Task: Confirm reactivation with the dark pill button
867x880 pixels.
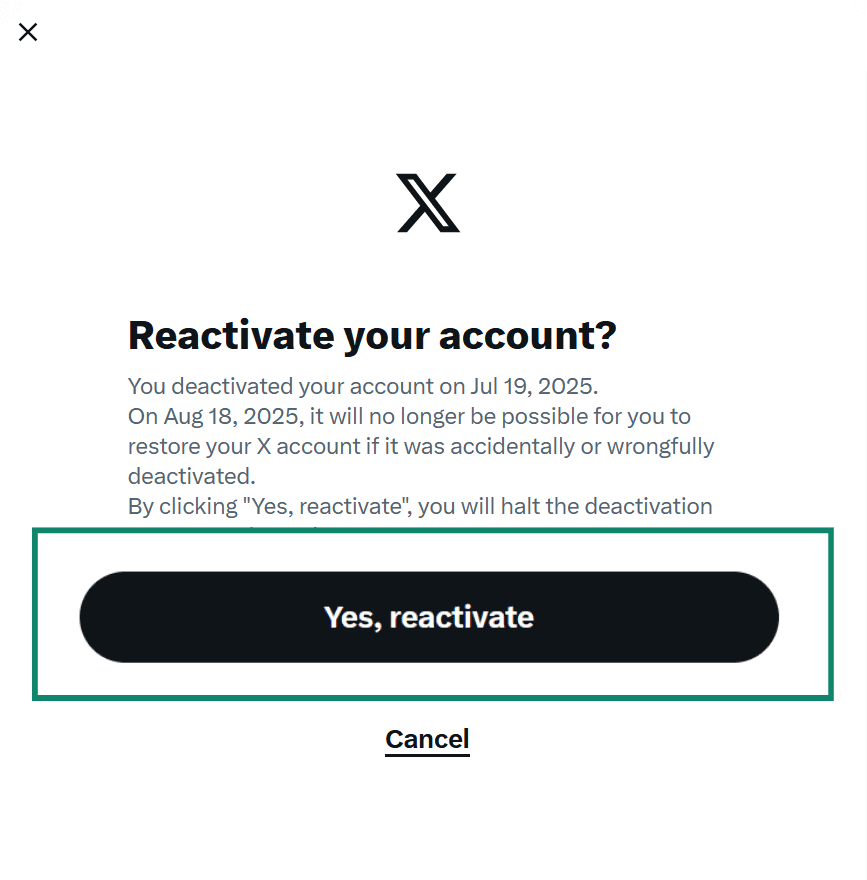Action: coord(428,617)
